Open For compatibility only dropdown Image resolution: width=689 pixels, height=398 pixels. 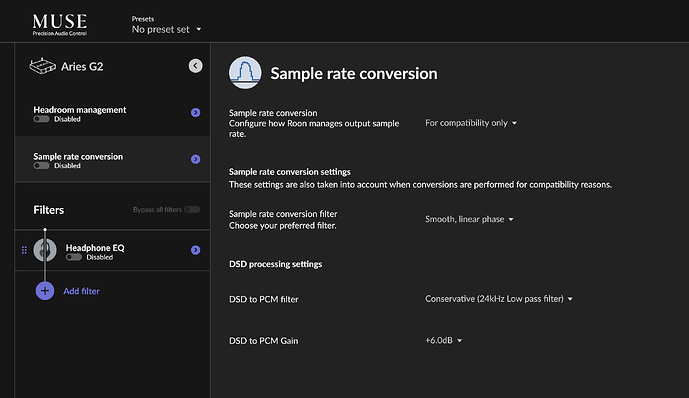click(x=471, y=123)
